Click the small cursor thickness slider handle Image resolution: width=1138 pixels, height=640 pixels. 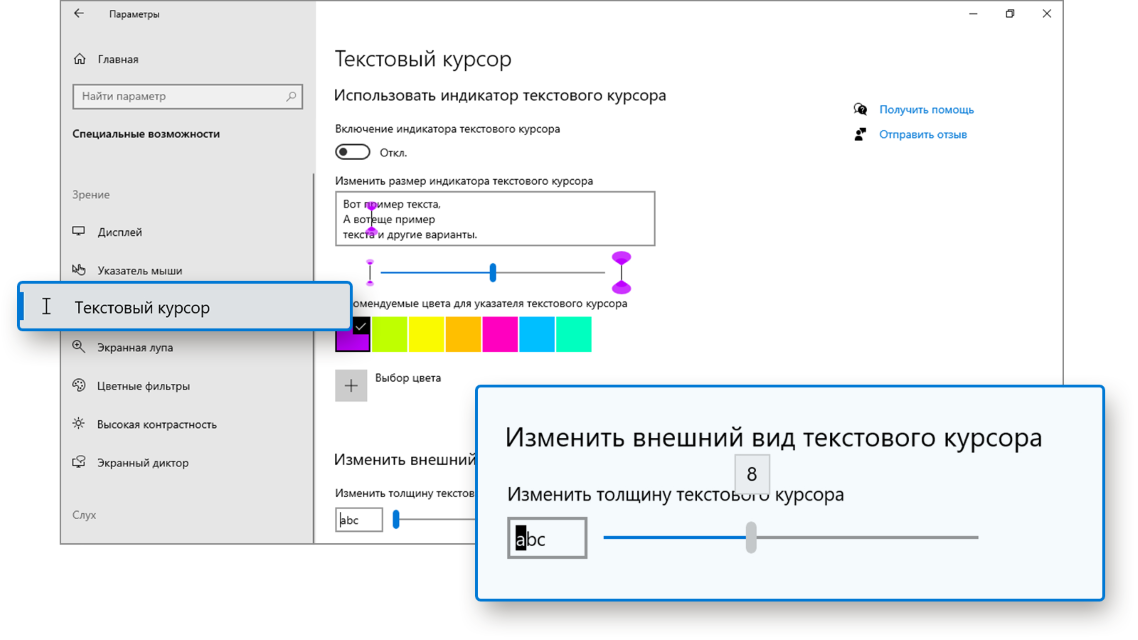[x=396, y=519]
